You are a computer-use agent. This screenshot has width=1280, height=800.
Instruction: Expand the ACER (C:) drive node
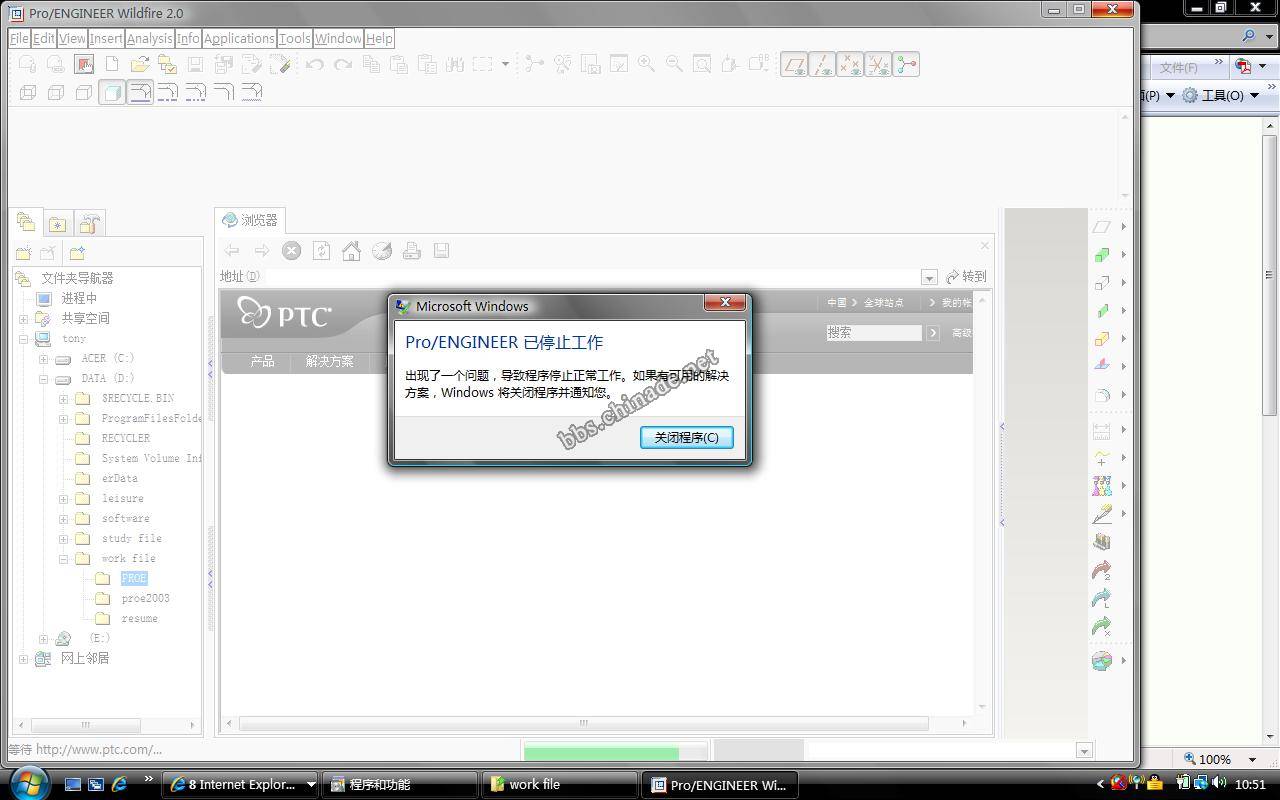pyautogui.click(x=43, y=358)
